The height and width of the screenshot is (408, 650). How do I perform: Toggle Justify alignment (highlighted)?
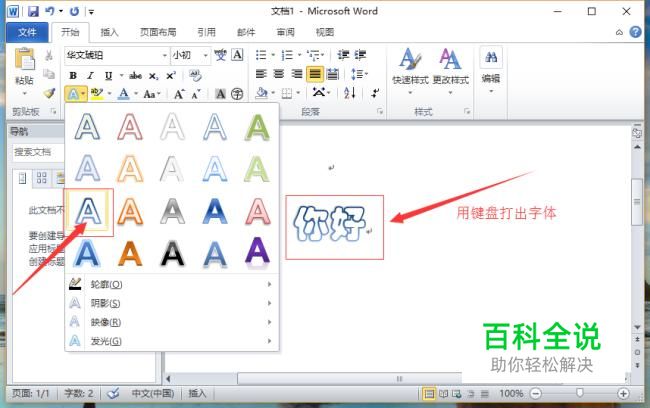coord(315,74)
